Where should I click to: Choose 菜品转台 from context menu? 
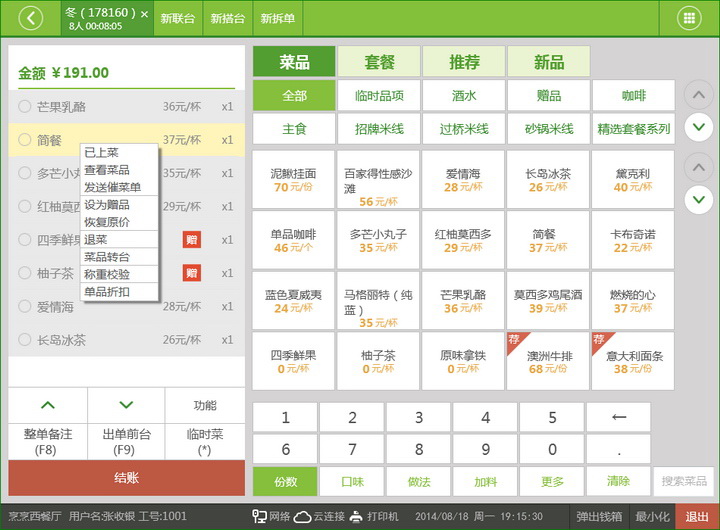(119, 257)
